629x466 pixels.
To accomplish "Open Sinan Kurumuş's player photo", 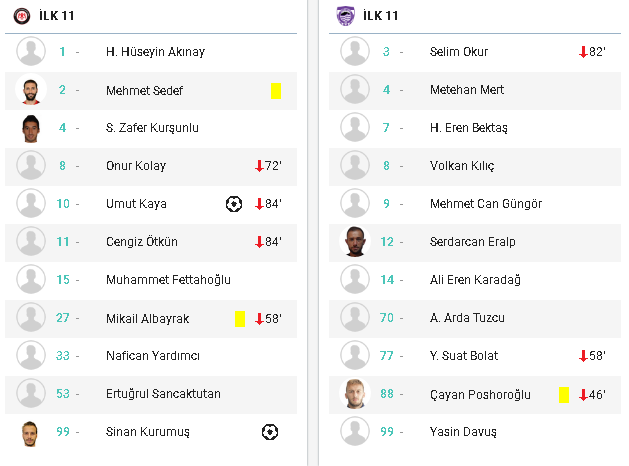I will click(30, 434).
